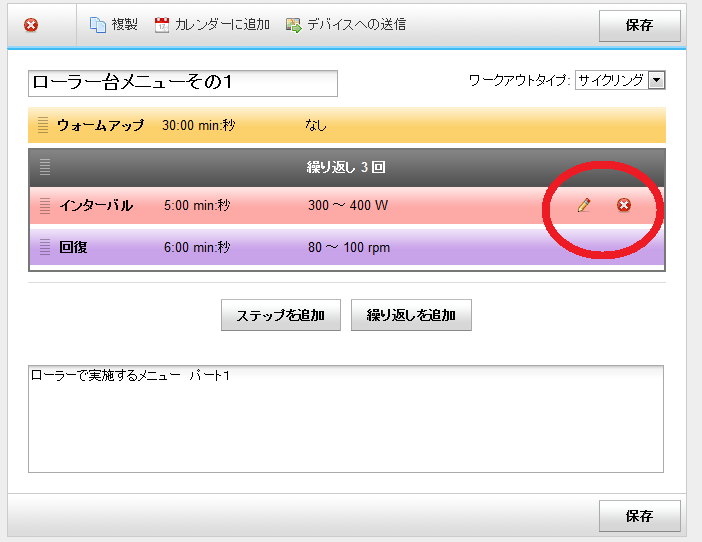This screenshot has height=542, width=702.
Task: Click the カレンダーに追加 label
Action: click(222, 24)
